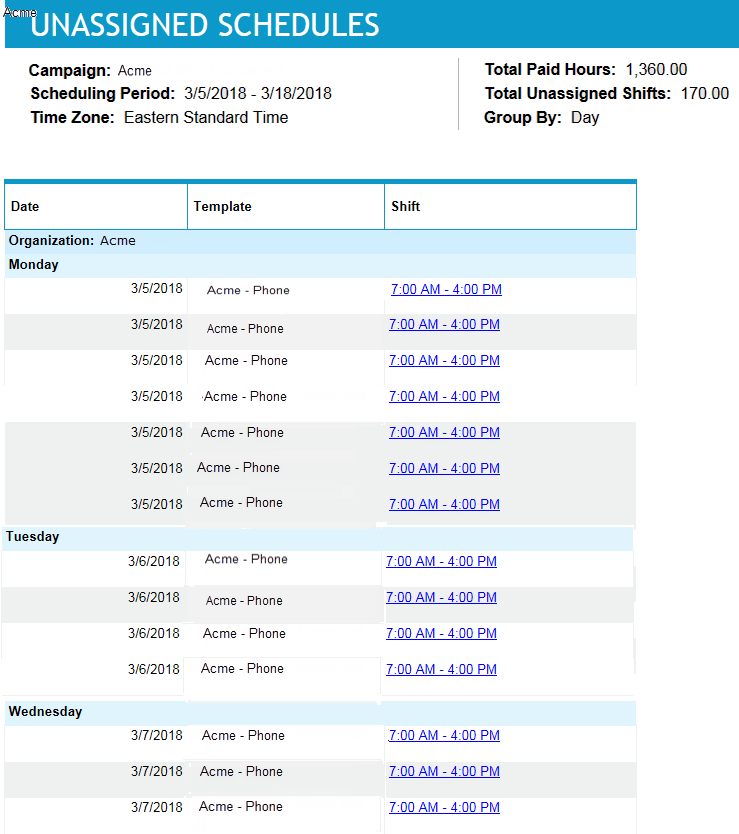Click the first 3/7/2018 date cell under Wednesday
Image resolution: width=739 pixels, height=834 pixels.
[157, 735]
